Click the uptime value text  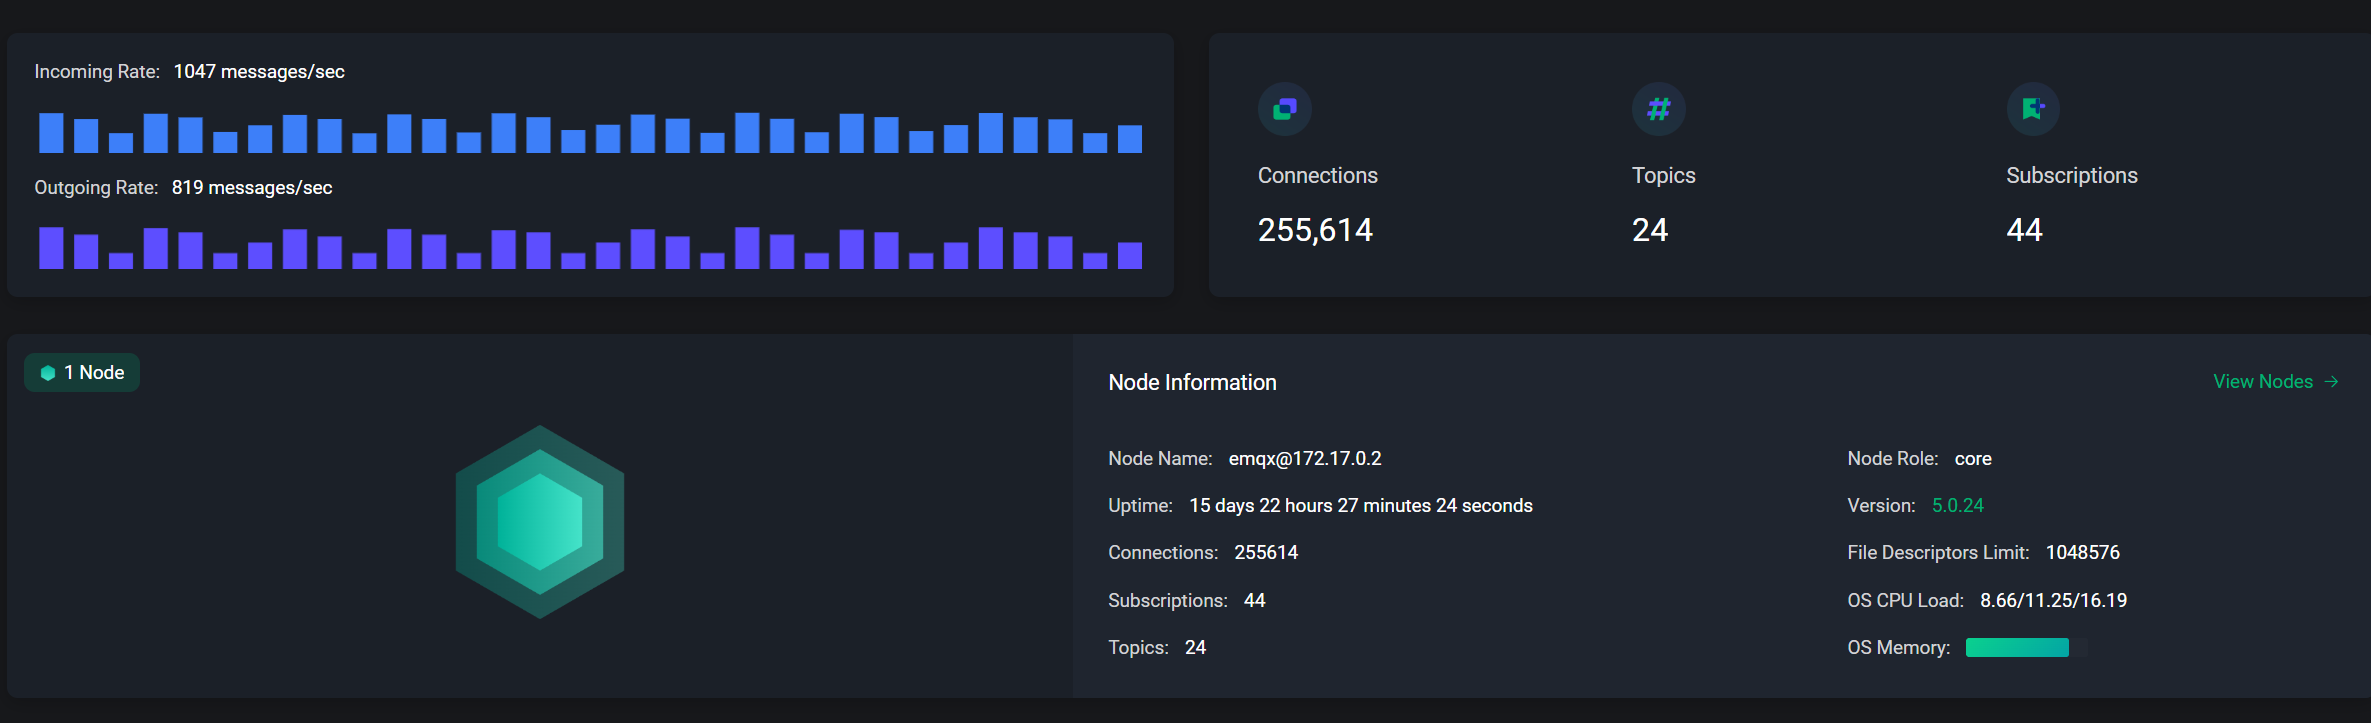(1360, 506)
